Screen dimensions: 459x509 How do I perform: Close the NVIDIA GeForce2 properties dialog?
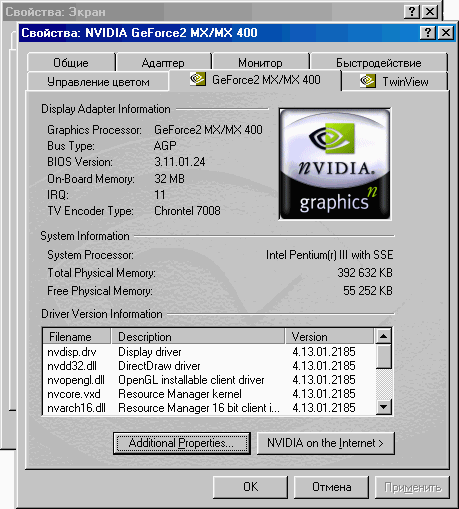pyautogui.click(x=446, y=33)
